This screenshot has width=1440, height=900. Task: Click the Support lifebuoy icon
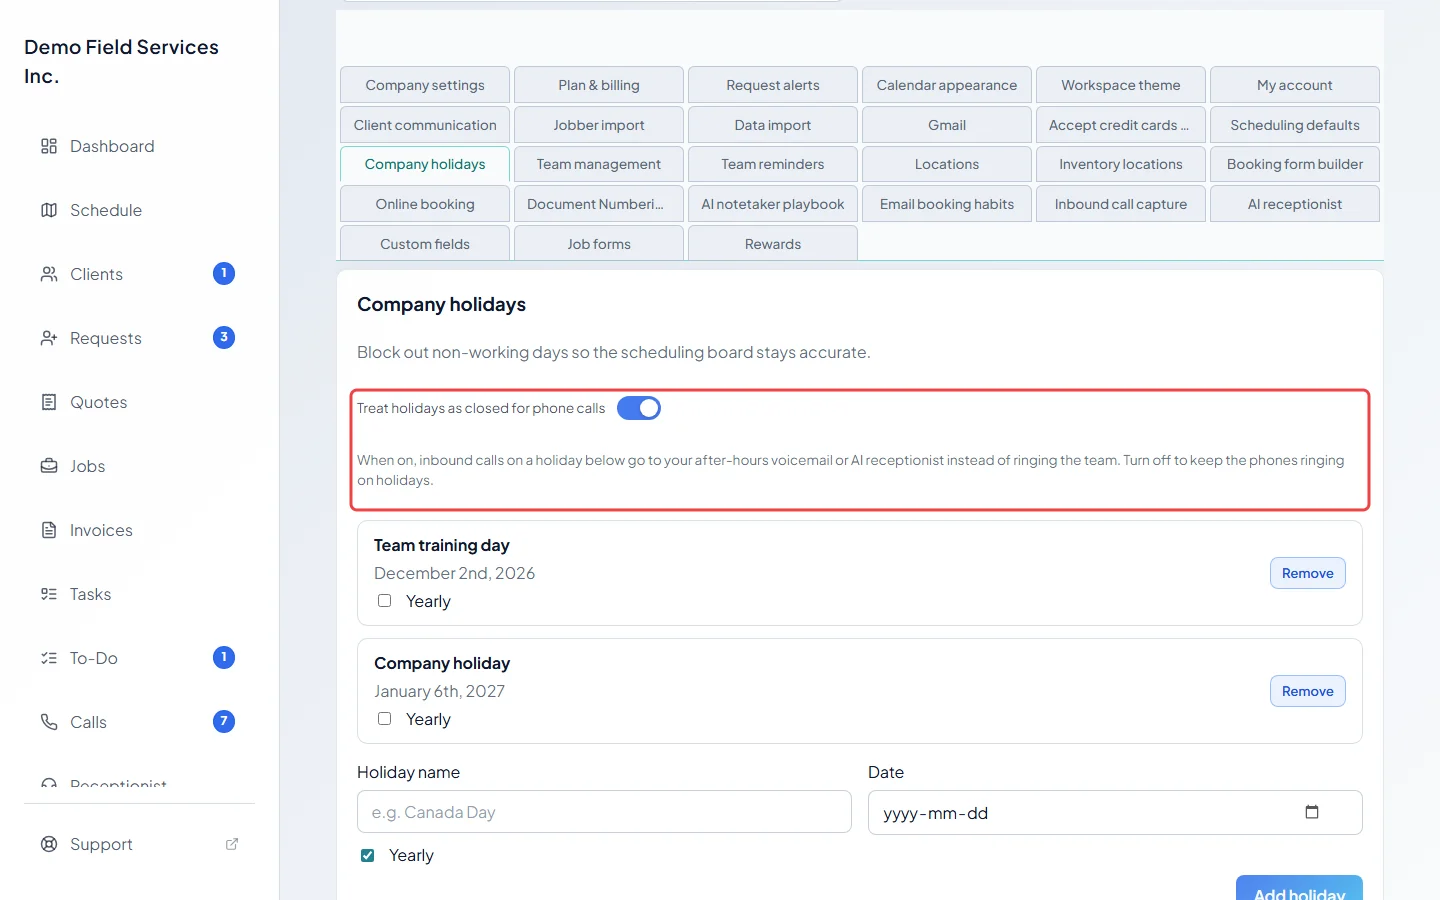(x=49, y=844)
